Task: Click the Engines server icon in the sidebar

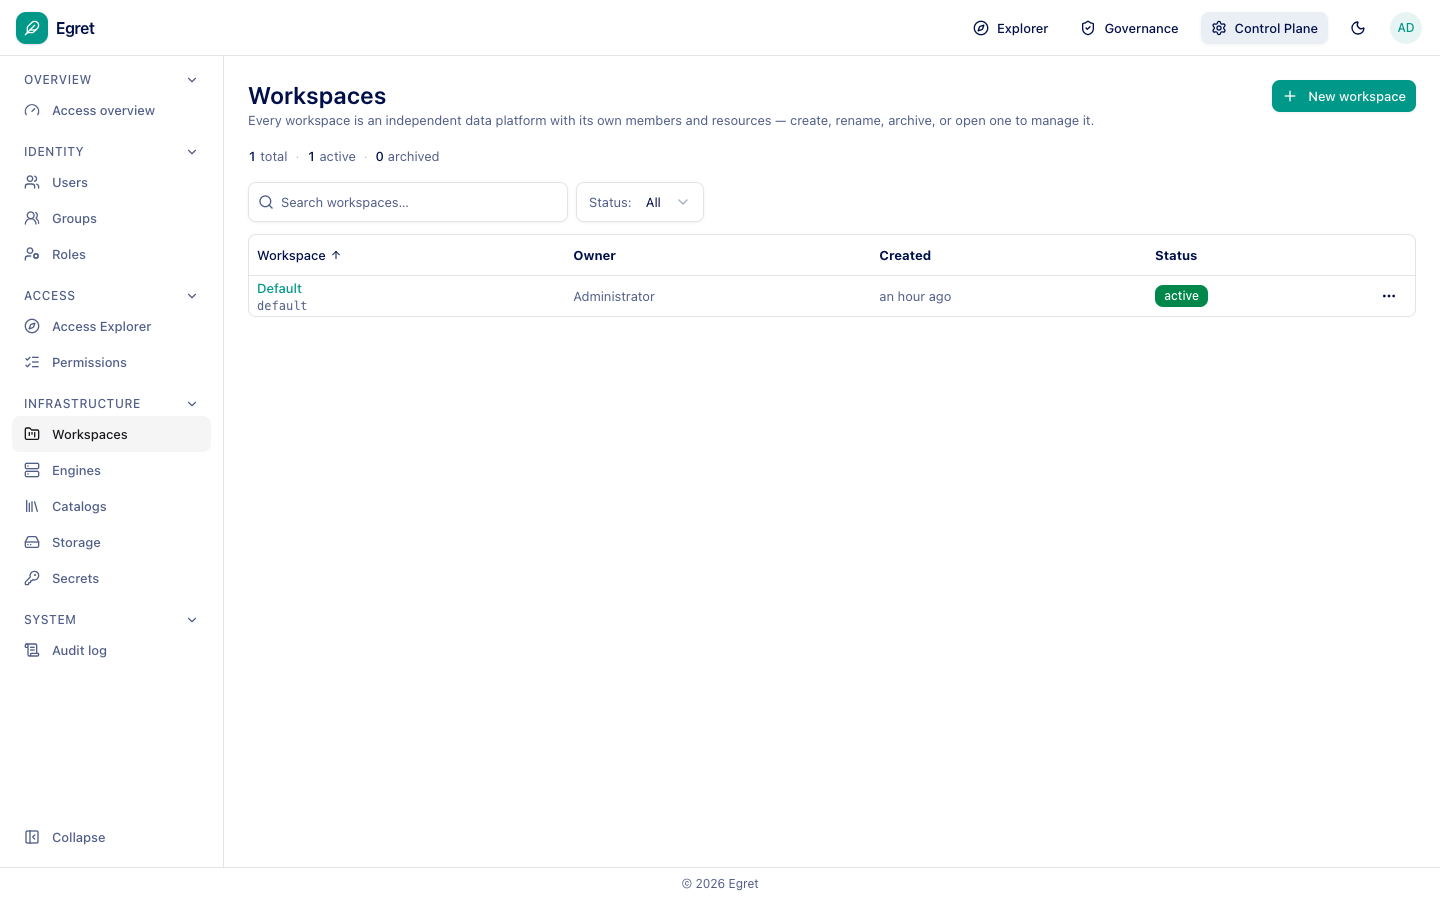Action: click(x=32, y=470)
